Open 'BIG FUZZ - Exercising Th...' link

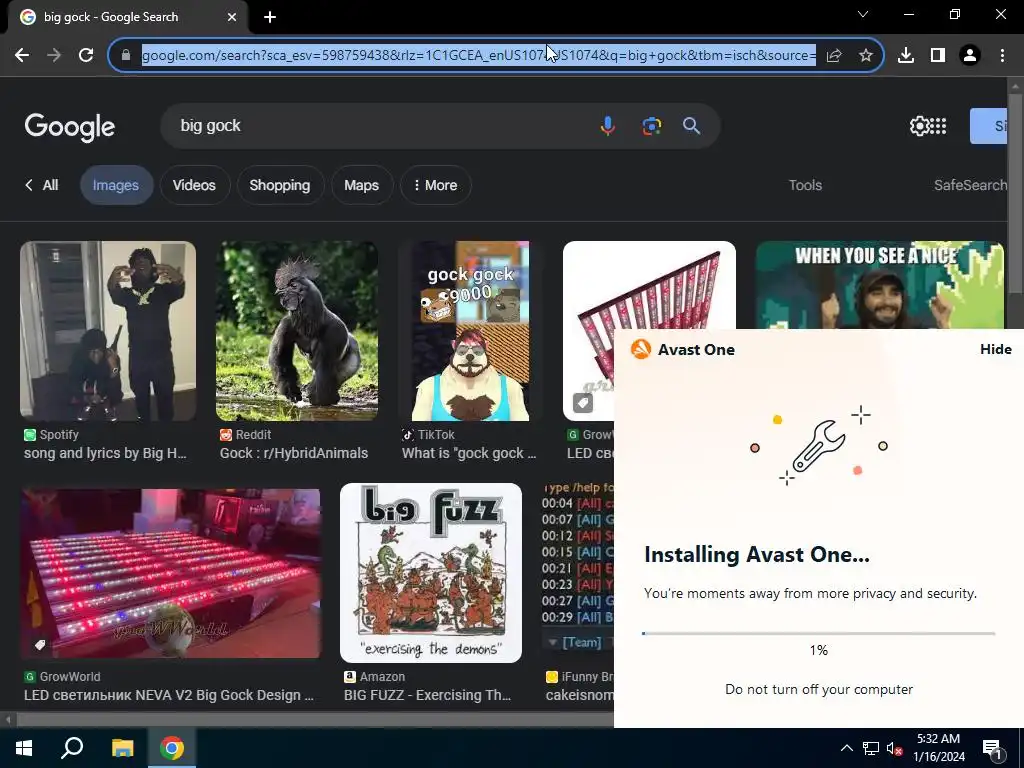point(428,696)
